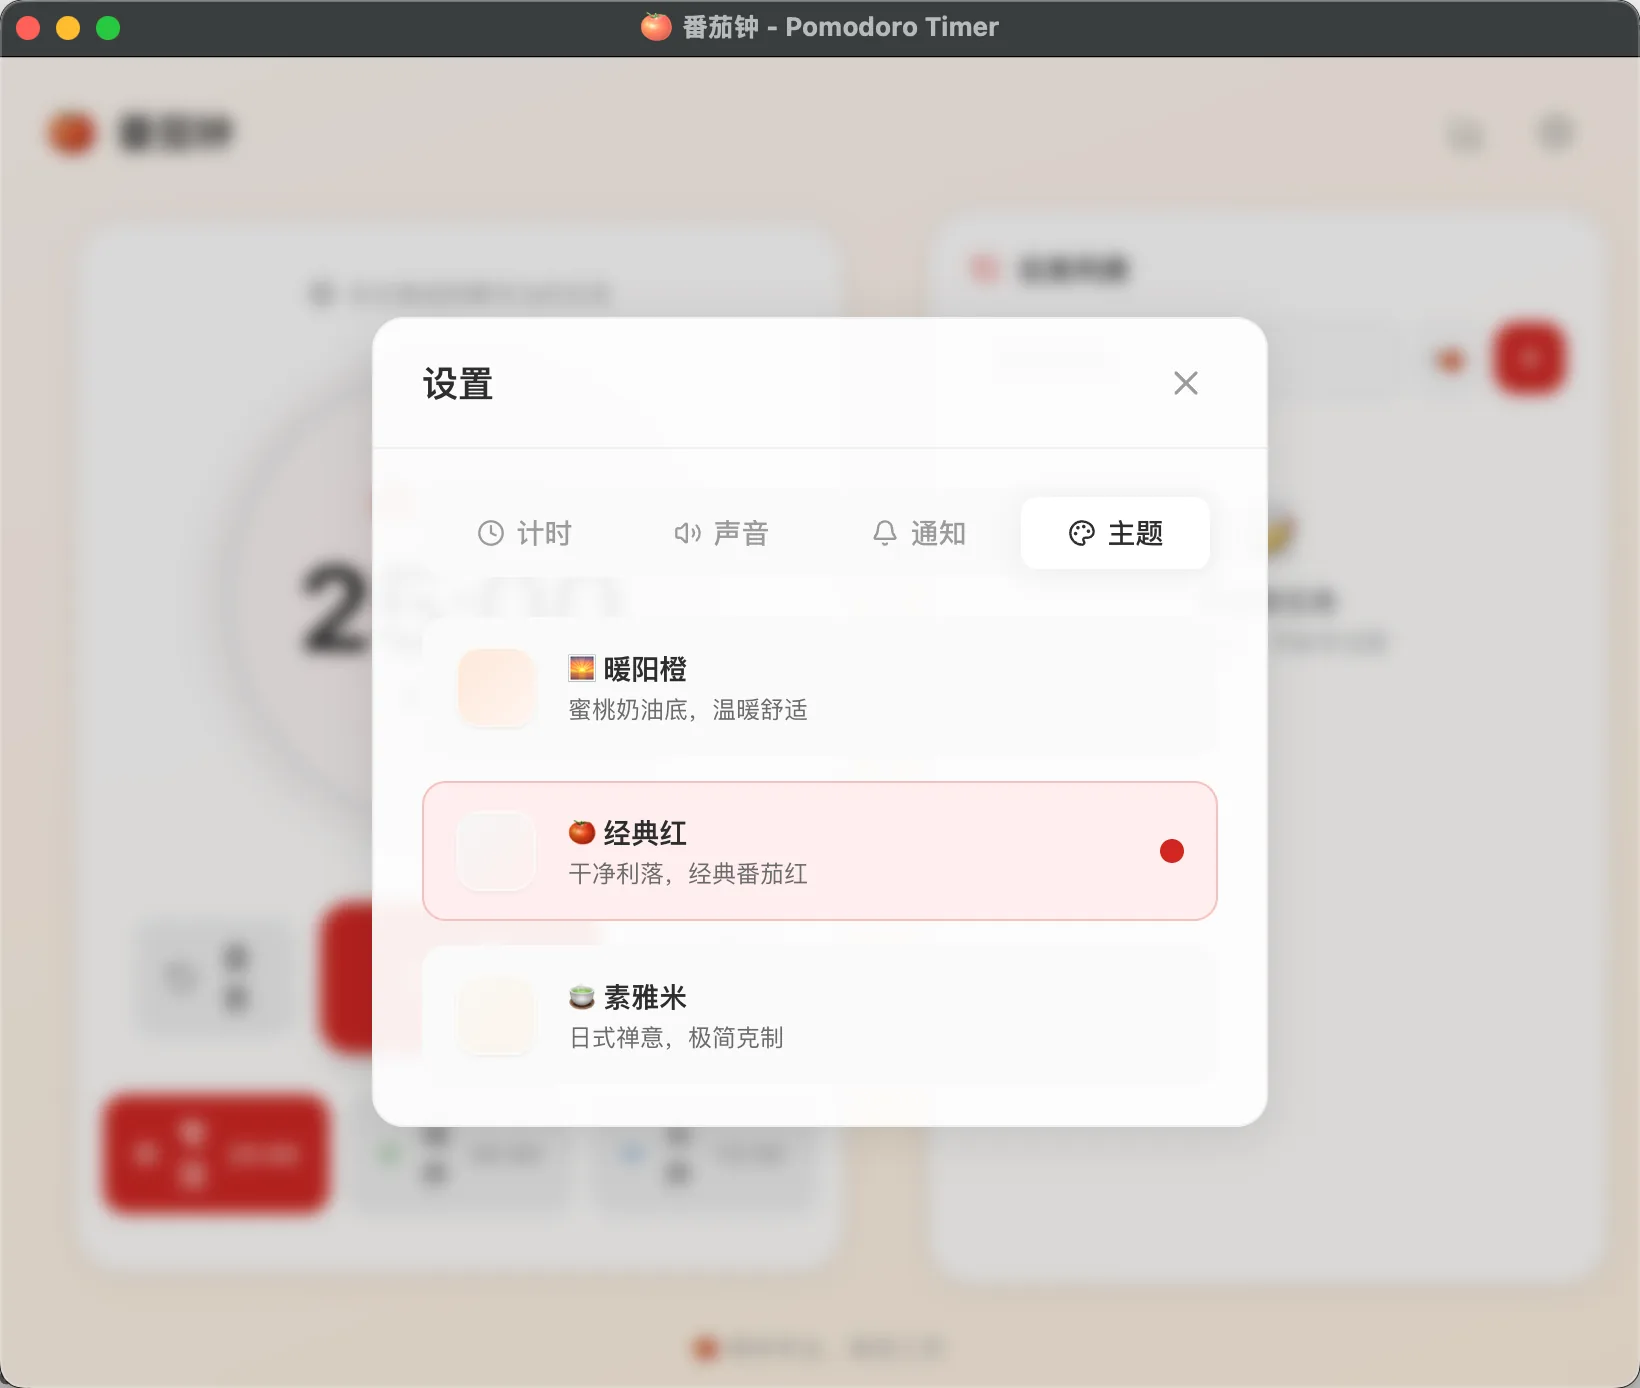
Task: Open the 声音 settings tab
Action: [721, 533]
